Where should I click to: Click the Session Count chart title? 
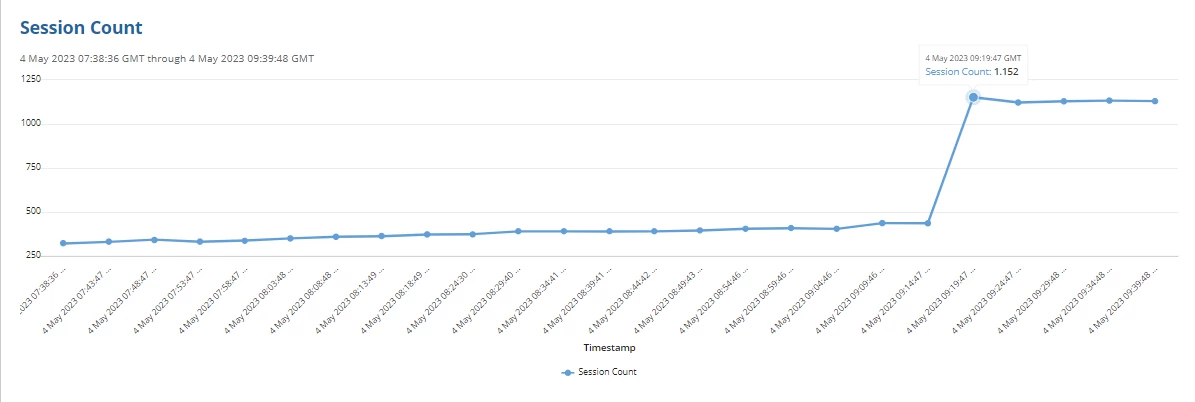click(x=81, y=27)
